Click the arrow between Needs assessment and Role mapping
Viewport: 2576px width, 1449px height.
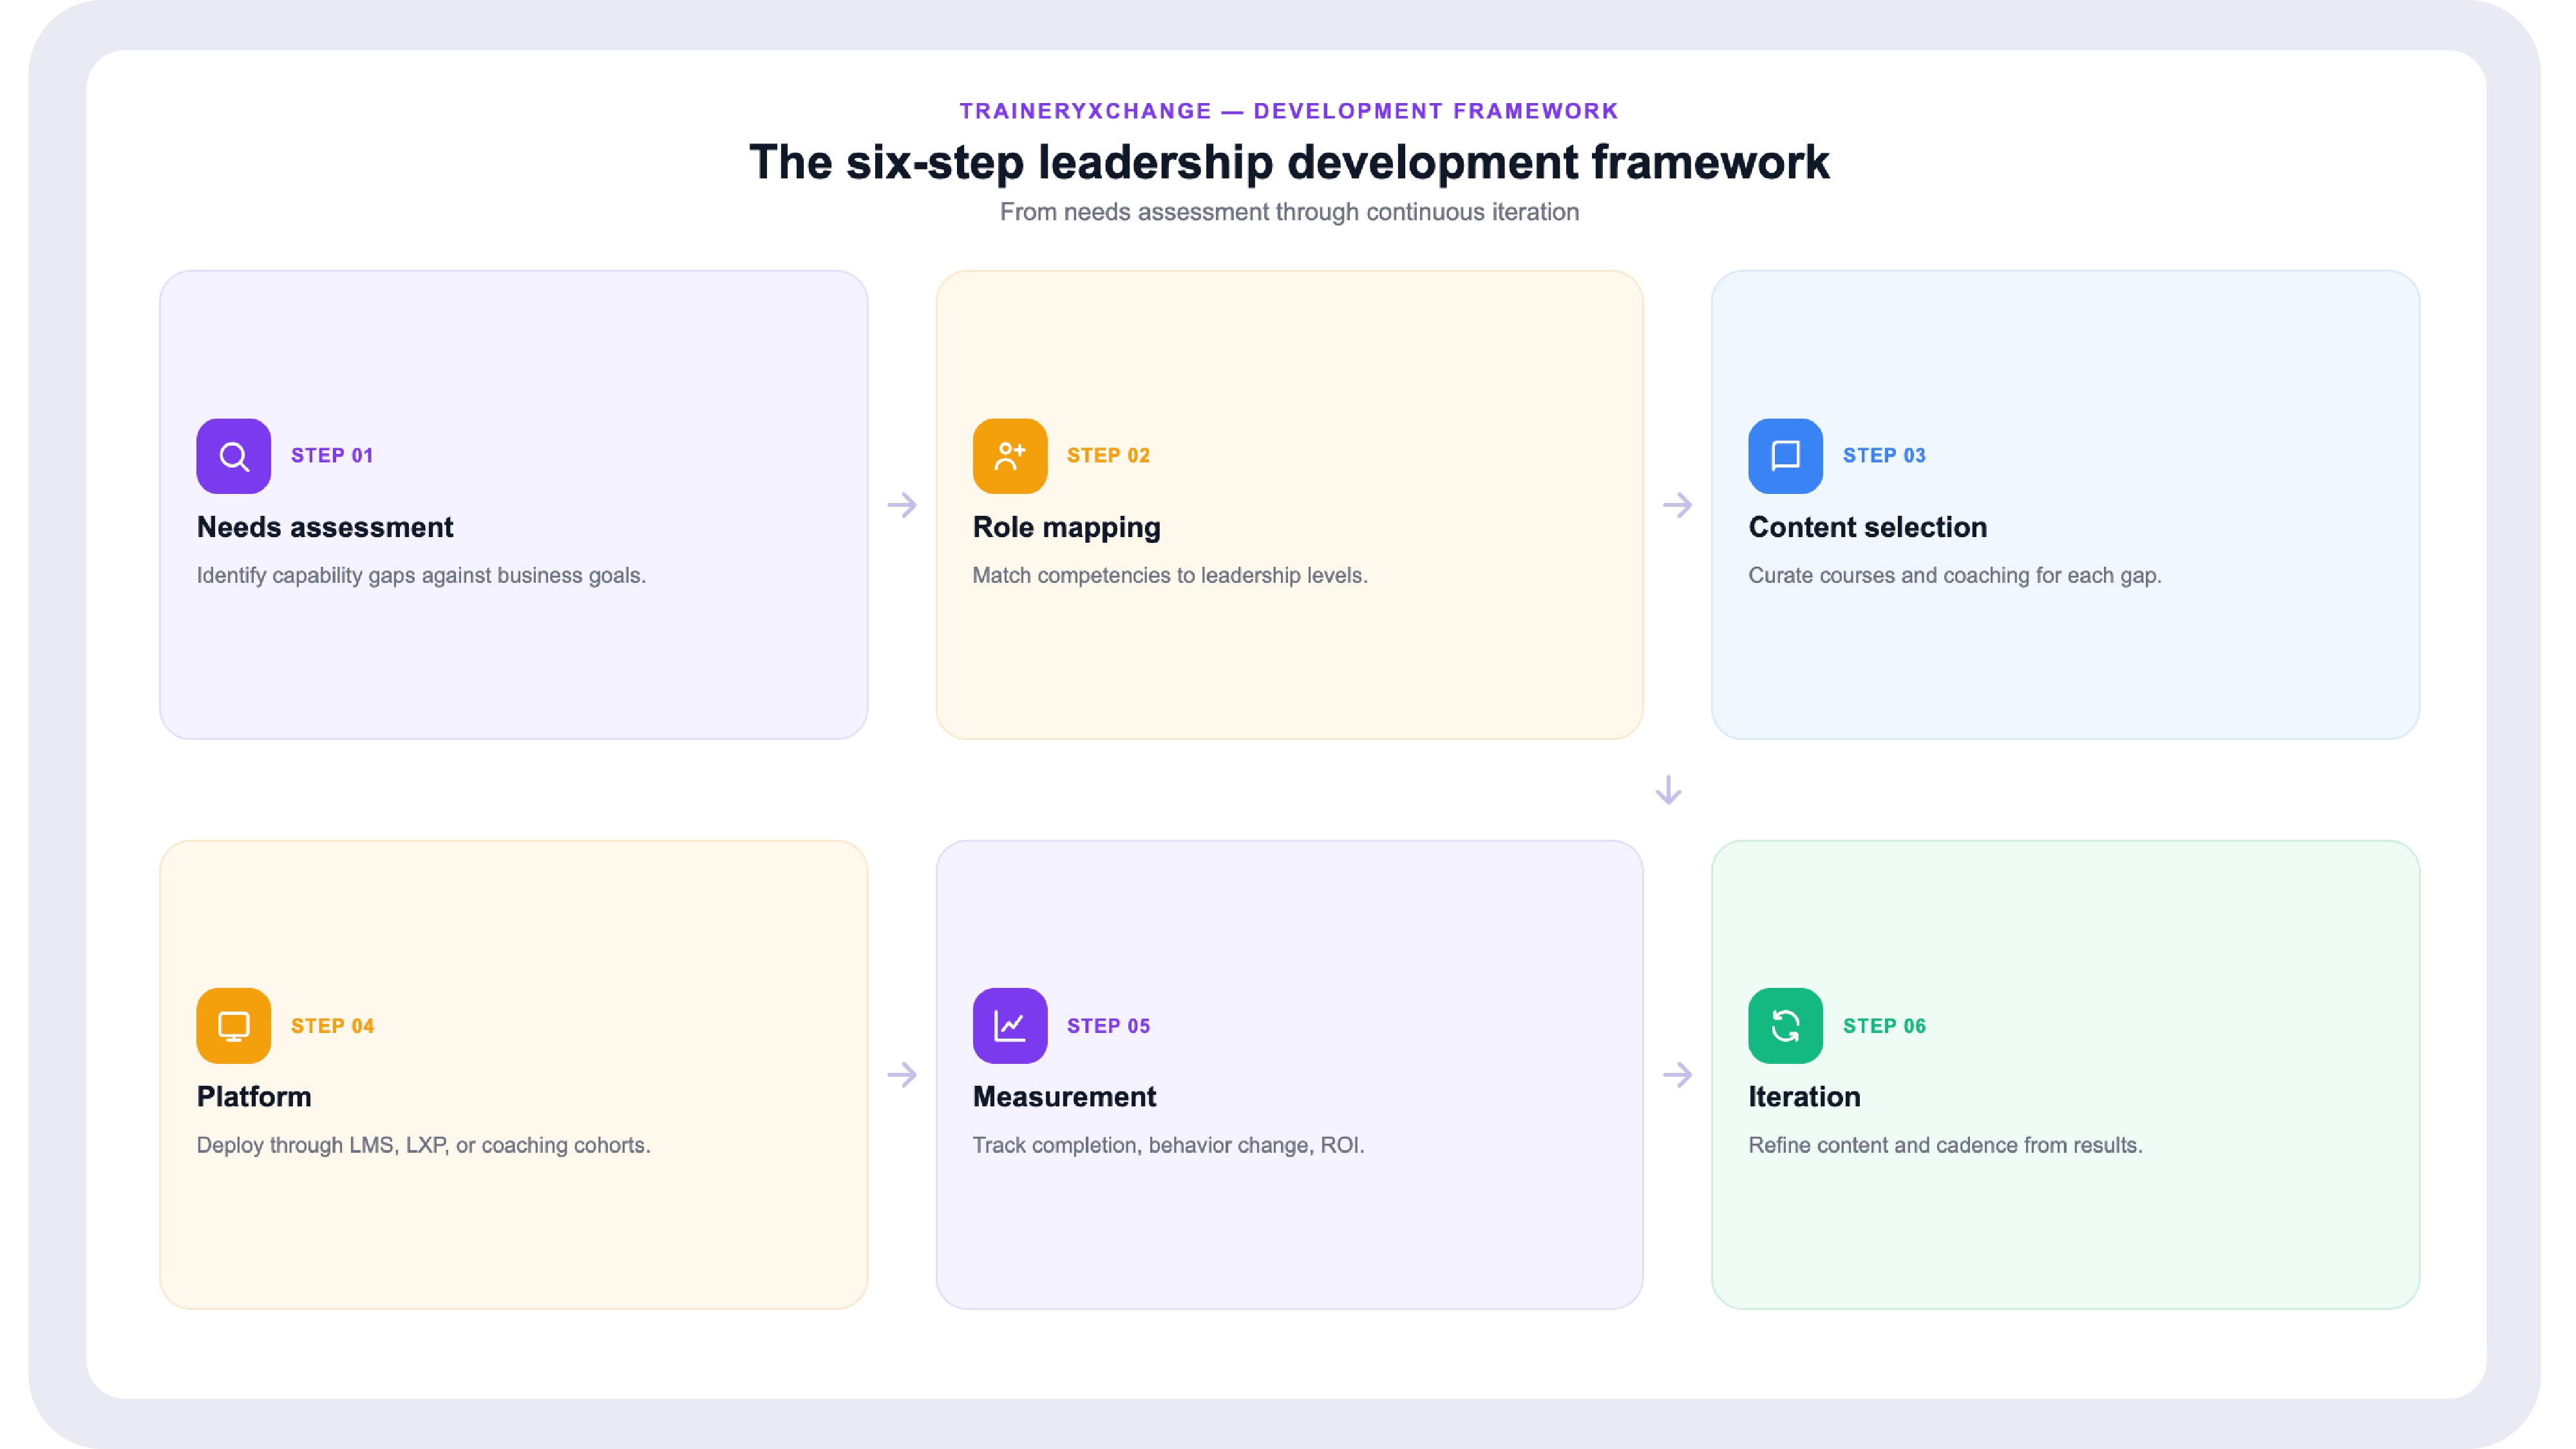(x=902, y=505)
